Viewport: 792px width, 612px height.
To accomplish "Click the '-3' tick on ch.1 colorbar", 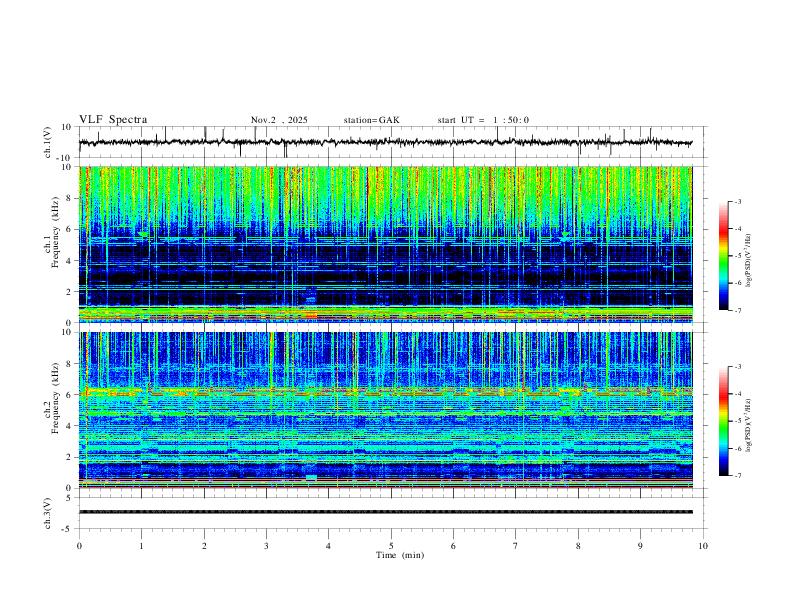I will [x=738, y=202].
